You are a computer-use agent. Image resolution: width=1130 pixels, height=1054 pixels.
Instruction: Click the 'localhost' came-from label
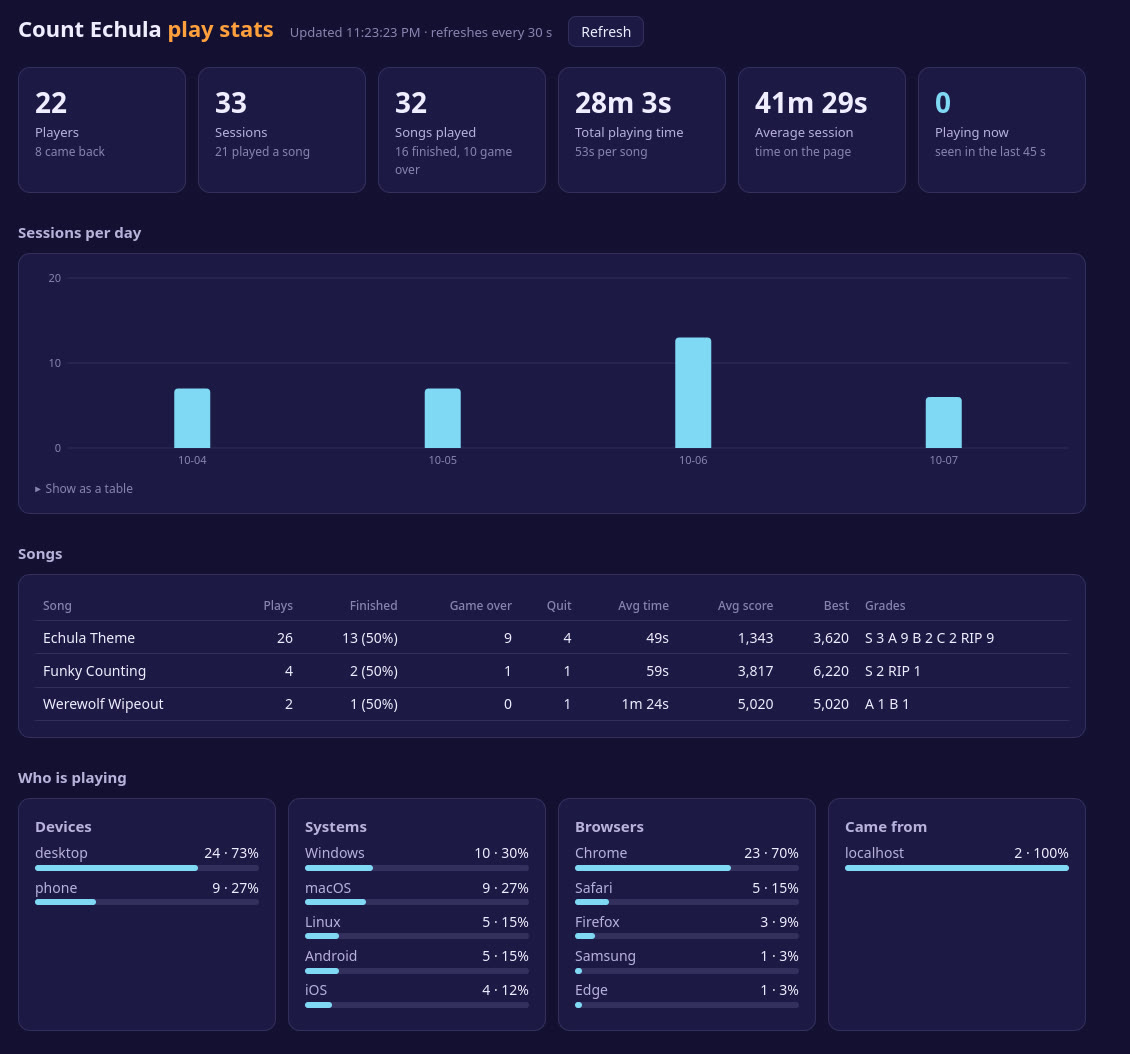874,853
